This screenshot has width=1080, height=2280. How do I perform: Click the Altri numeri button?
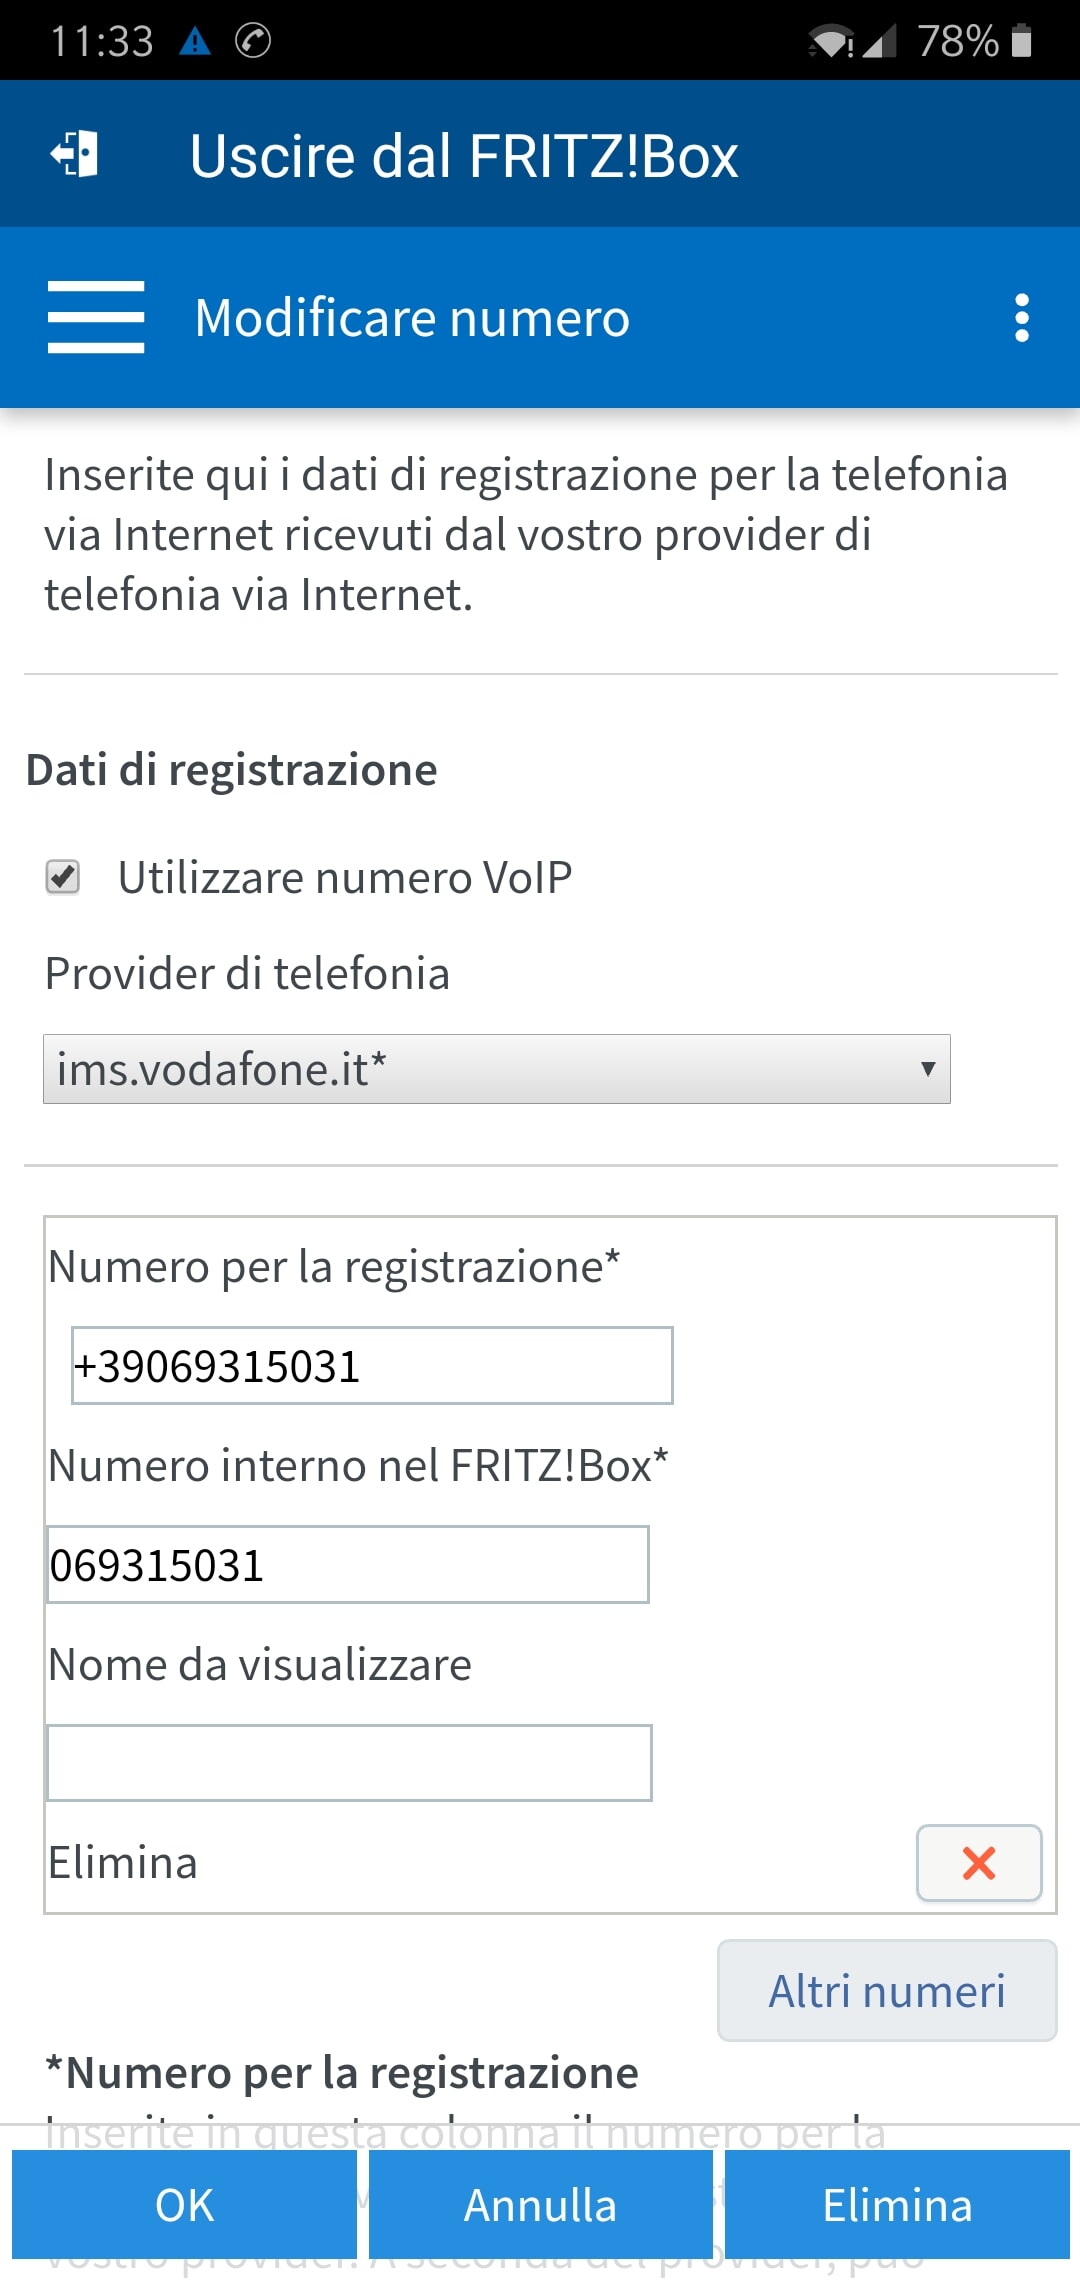tap(887, 1990)
